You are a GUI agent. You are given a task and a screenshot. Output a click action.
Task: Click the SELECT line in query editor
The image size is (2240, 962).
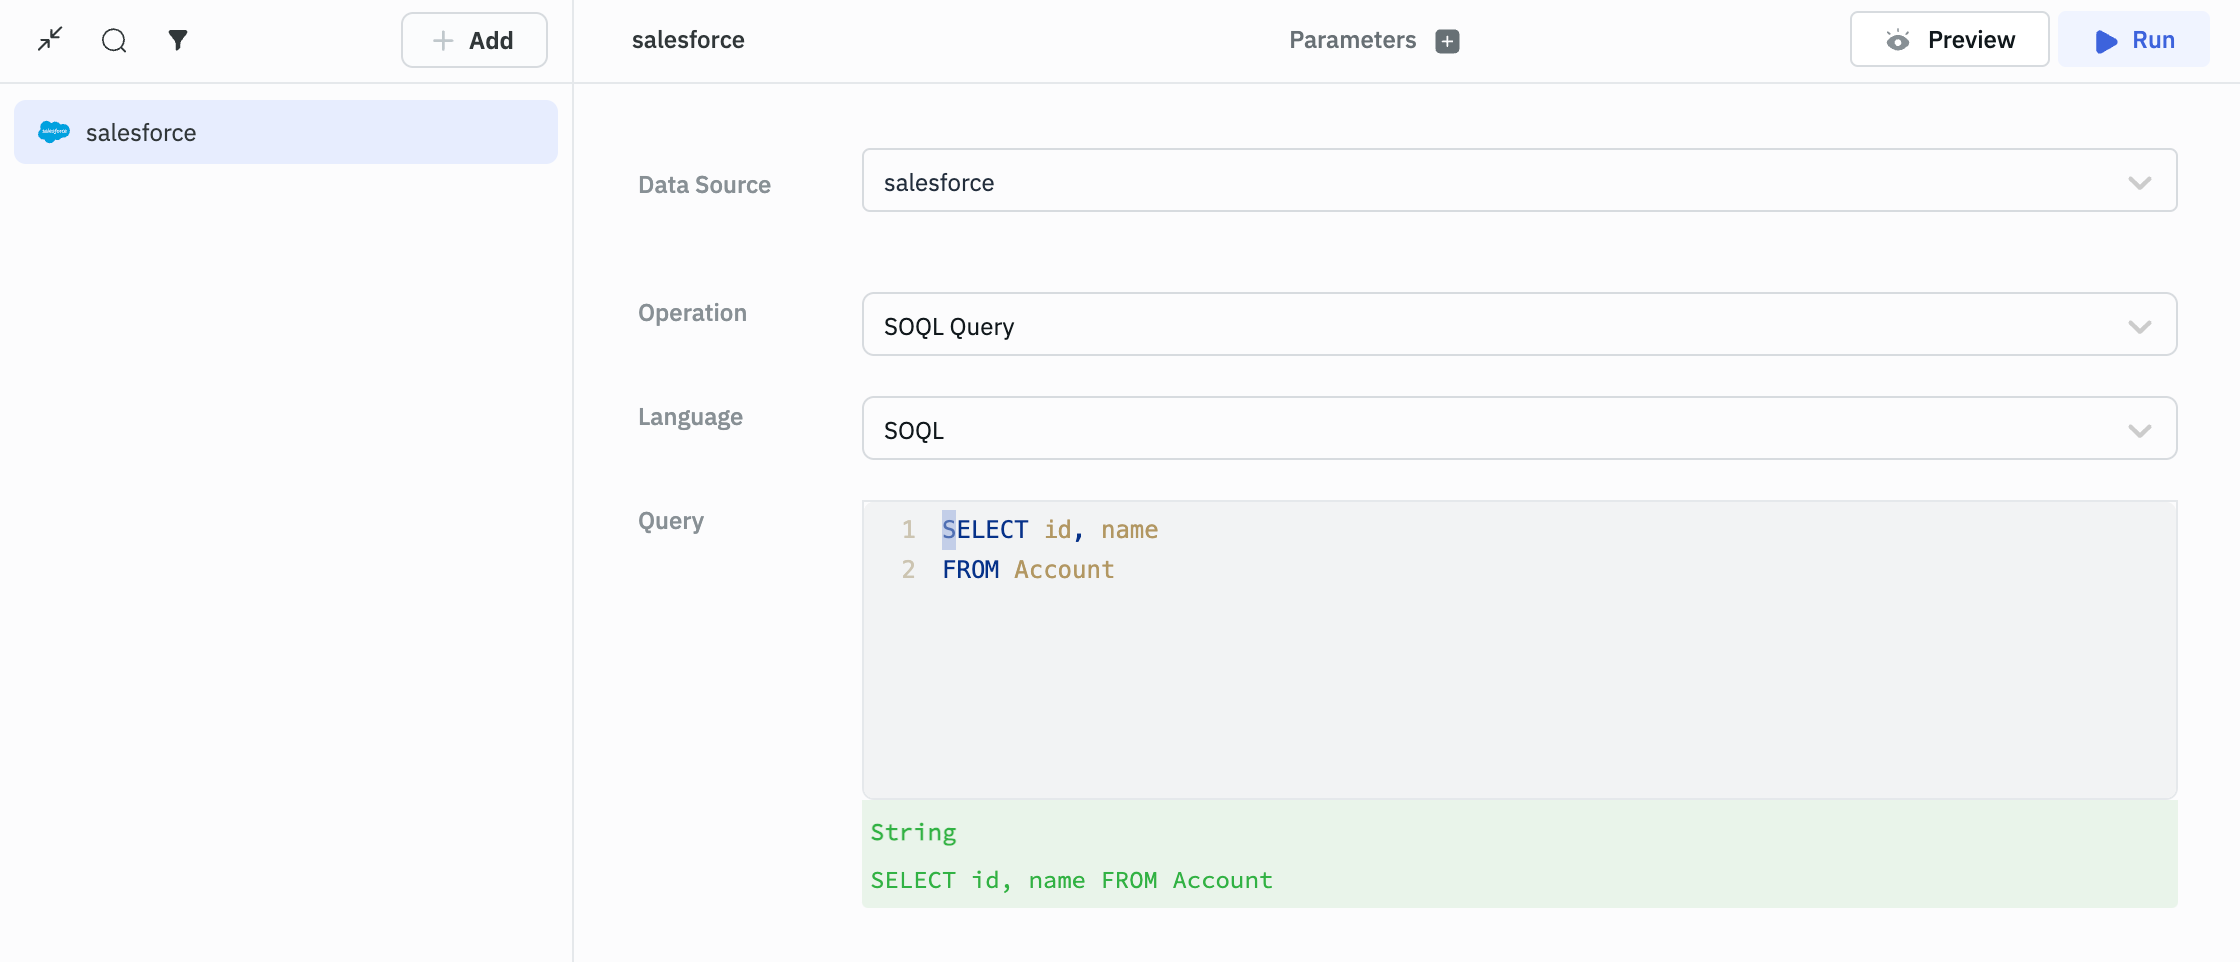(1050, 529)
